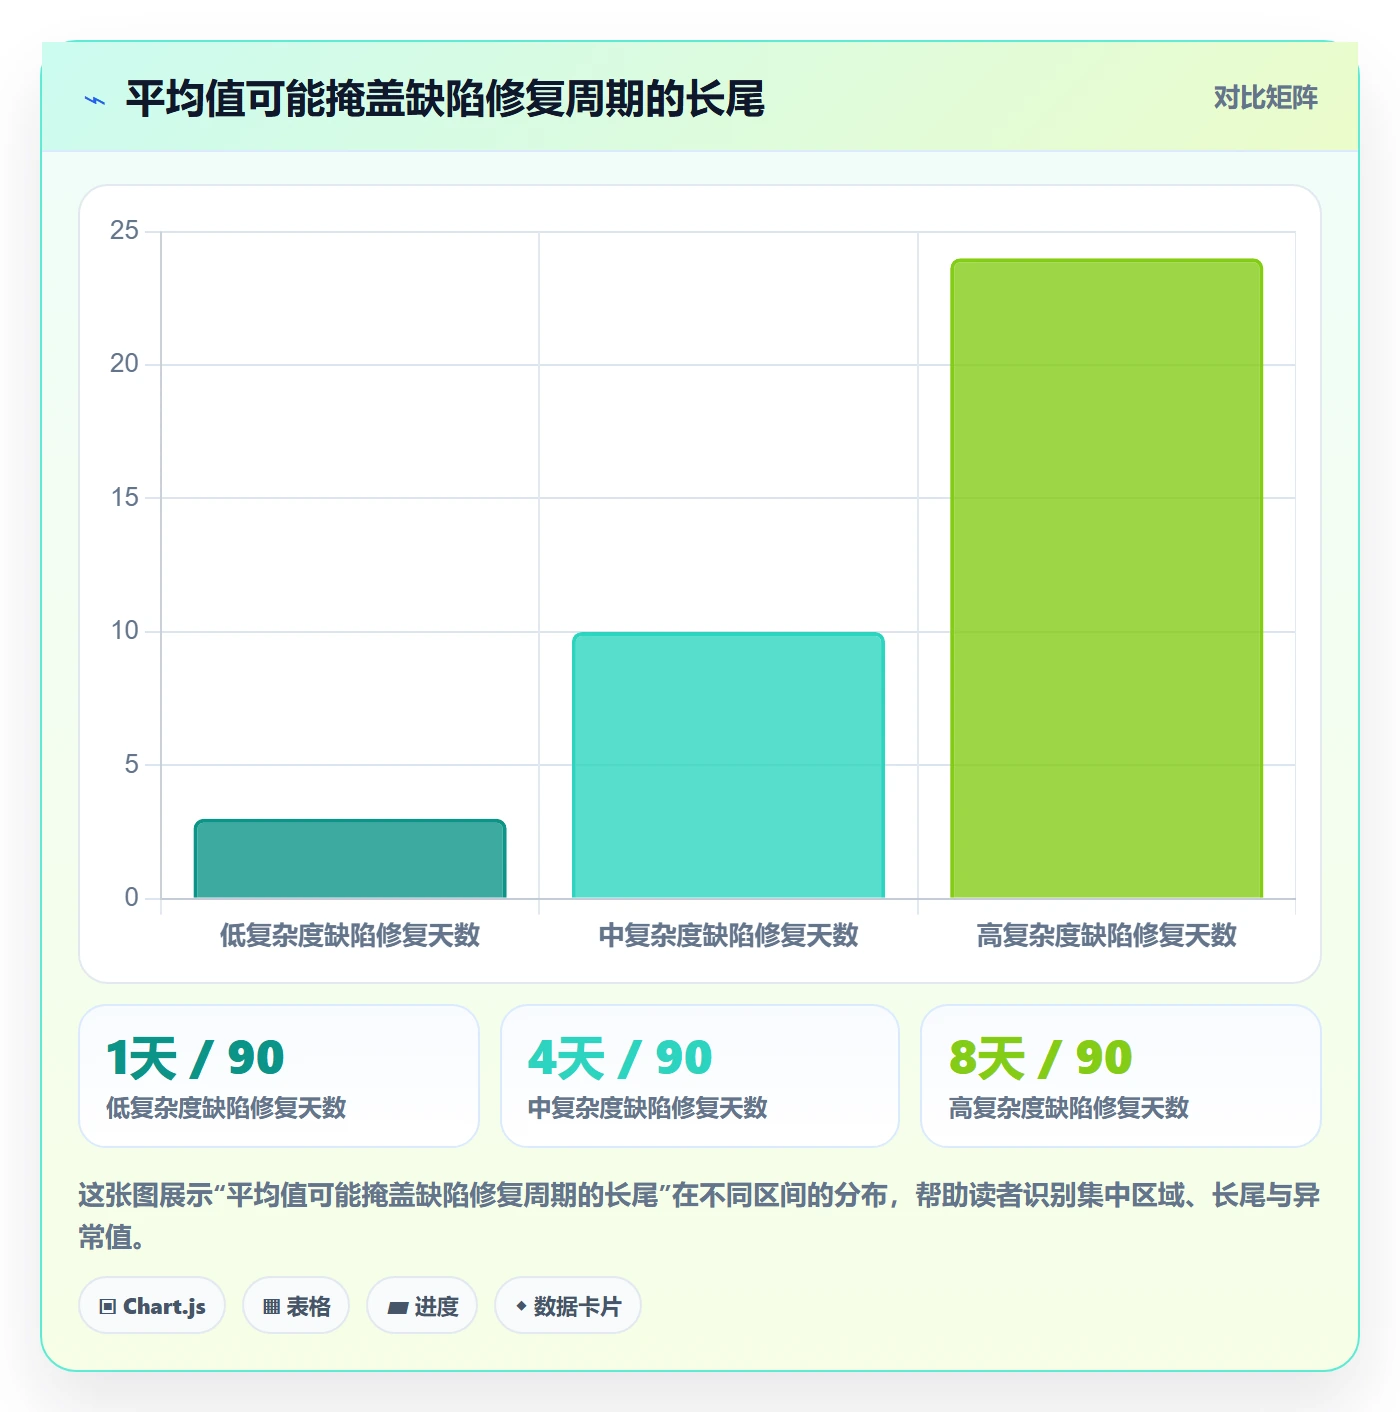Select the dark teal 低复杂度 bar
The width and height of the screenshot is (1400, 1412).
click(x=350, y=859)
